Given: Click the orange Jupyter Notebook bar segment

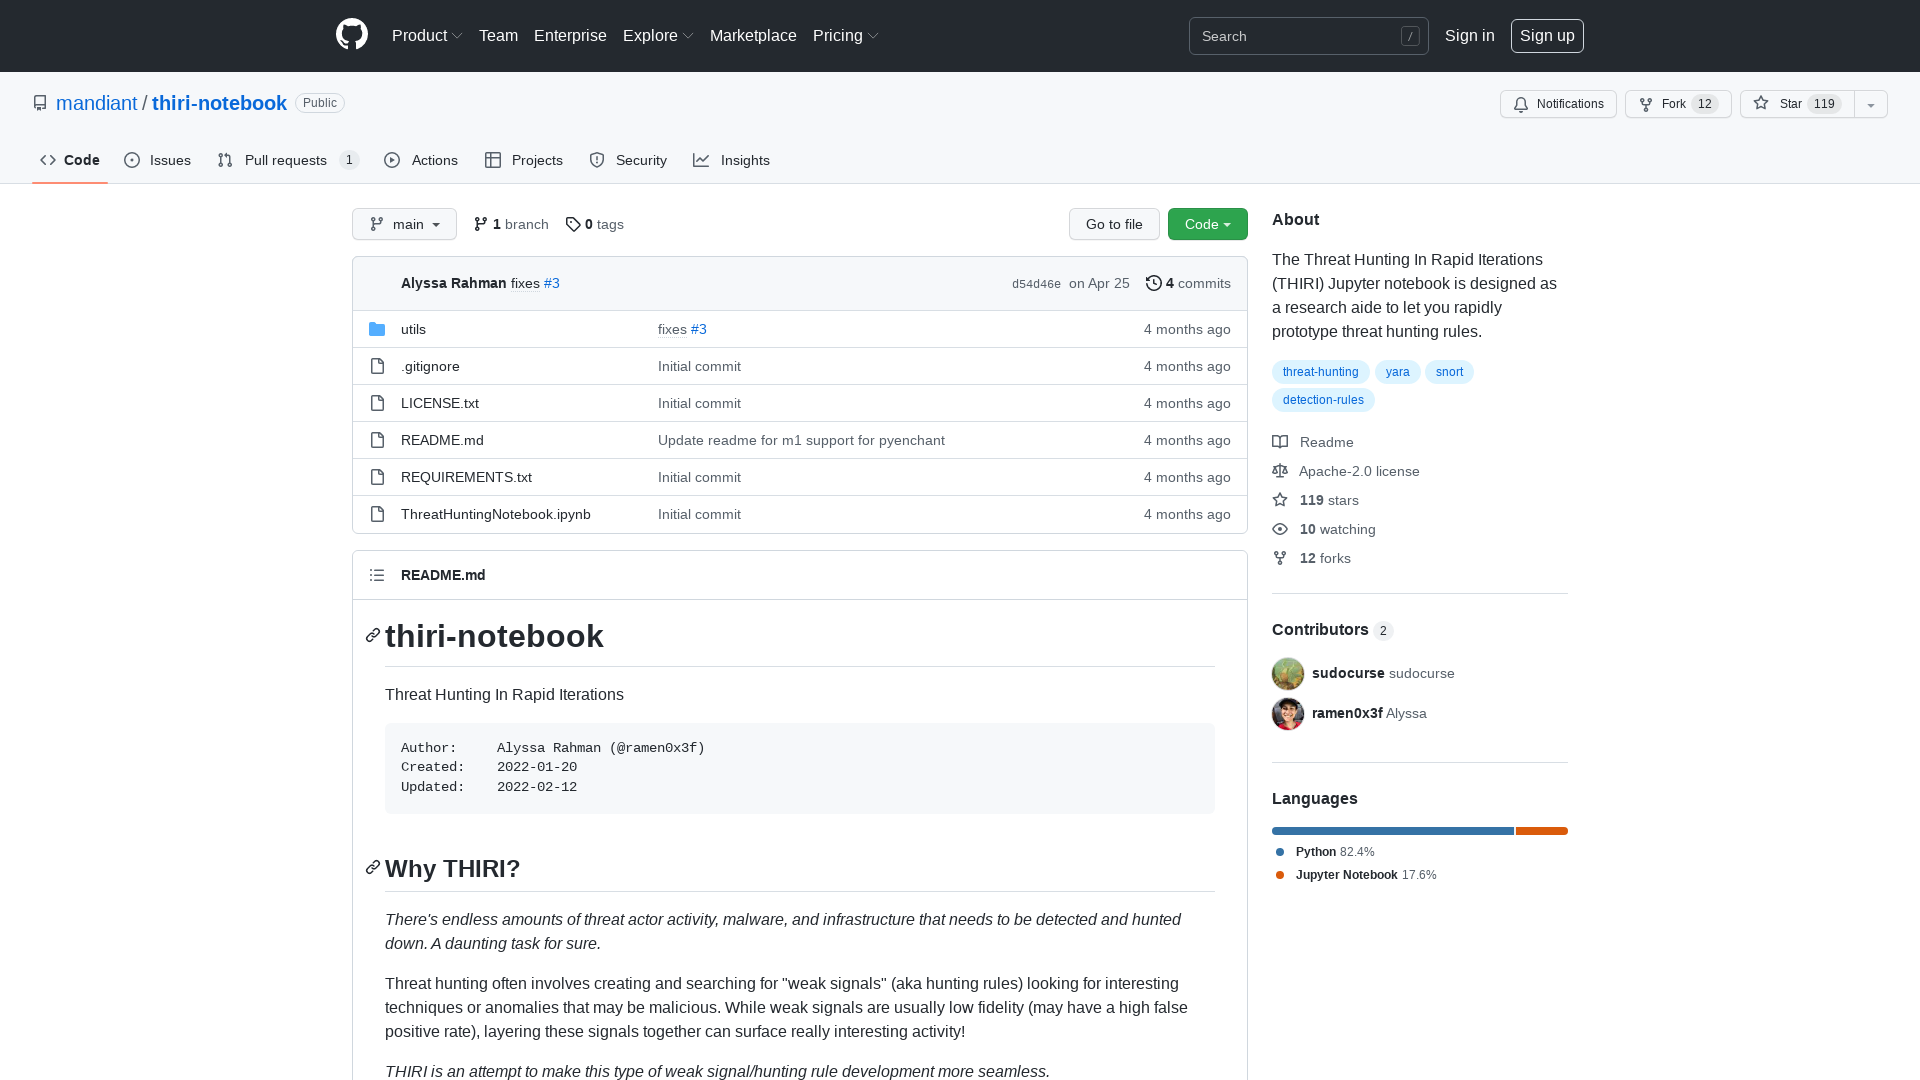Looking at the screenshot, I should [1542, 831].
